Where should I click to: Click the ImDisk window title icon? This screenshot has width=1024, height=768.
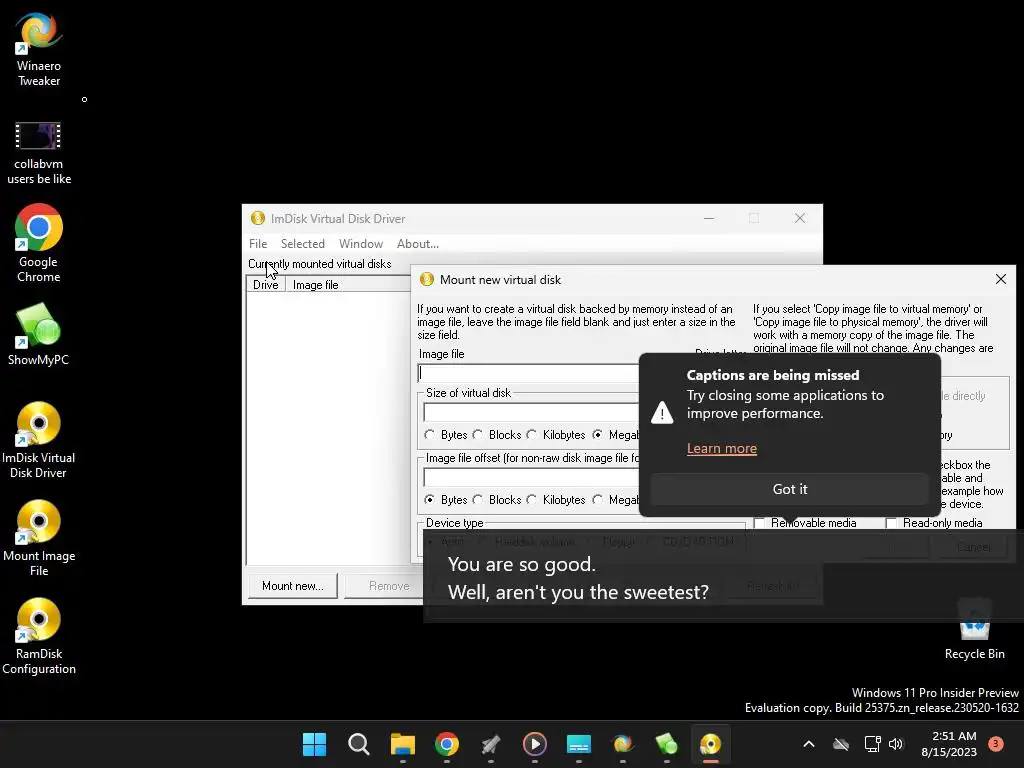coord(258,218)
